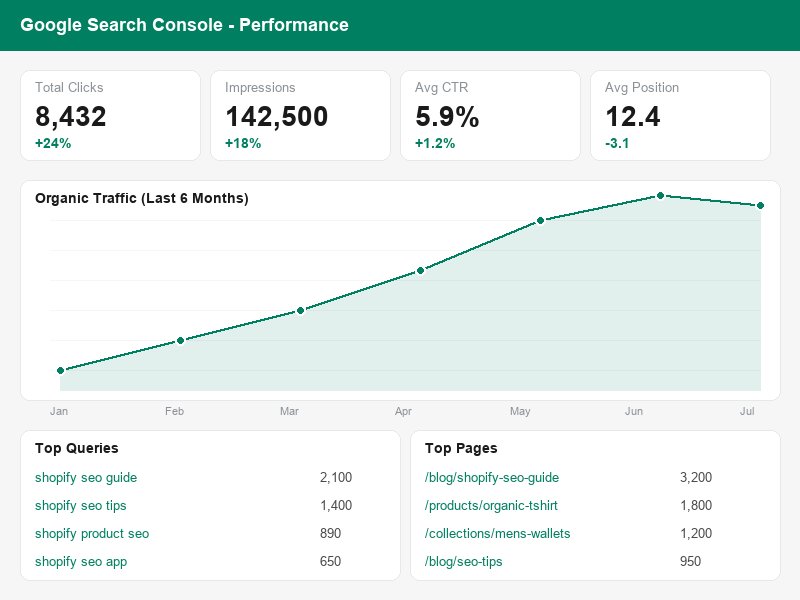The image size is (800, 600).
Task: Click the 950 value in Top Pages
Action: [x=690, y=562]
